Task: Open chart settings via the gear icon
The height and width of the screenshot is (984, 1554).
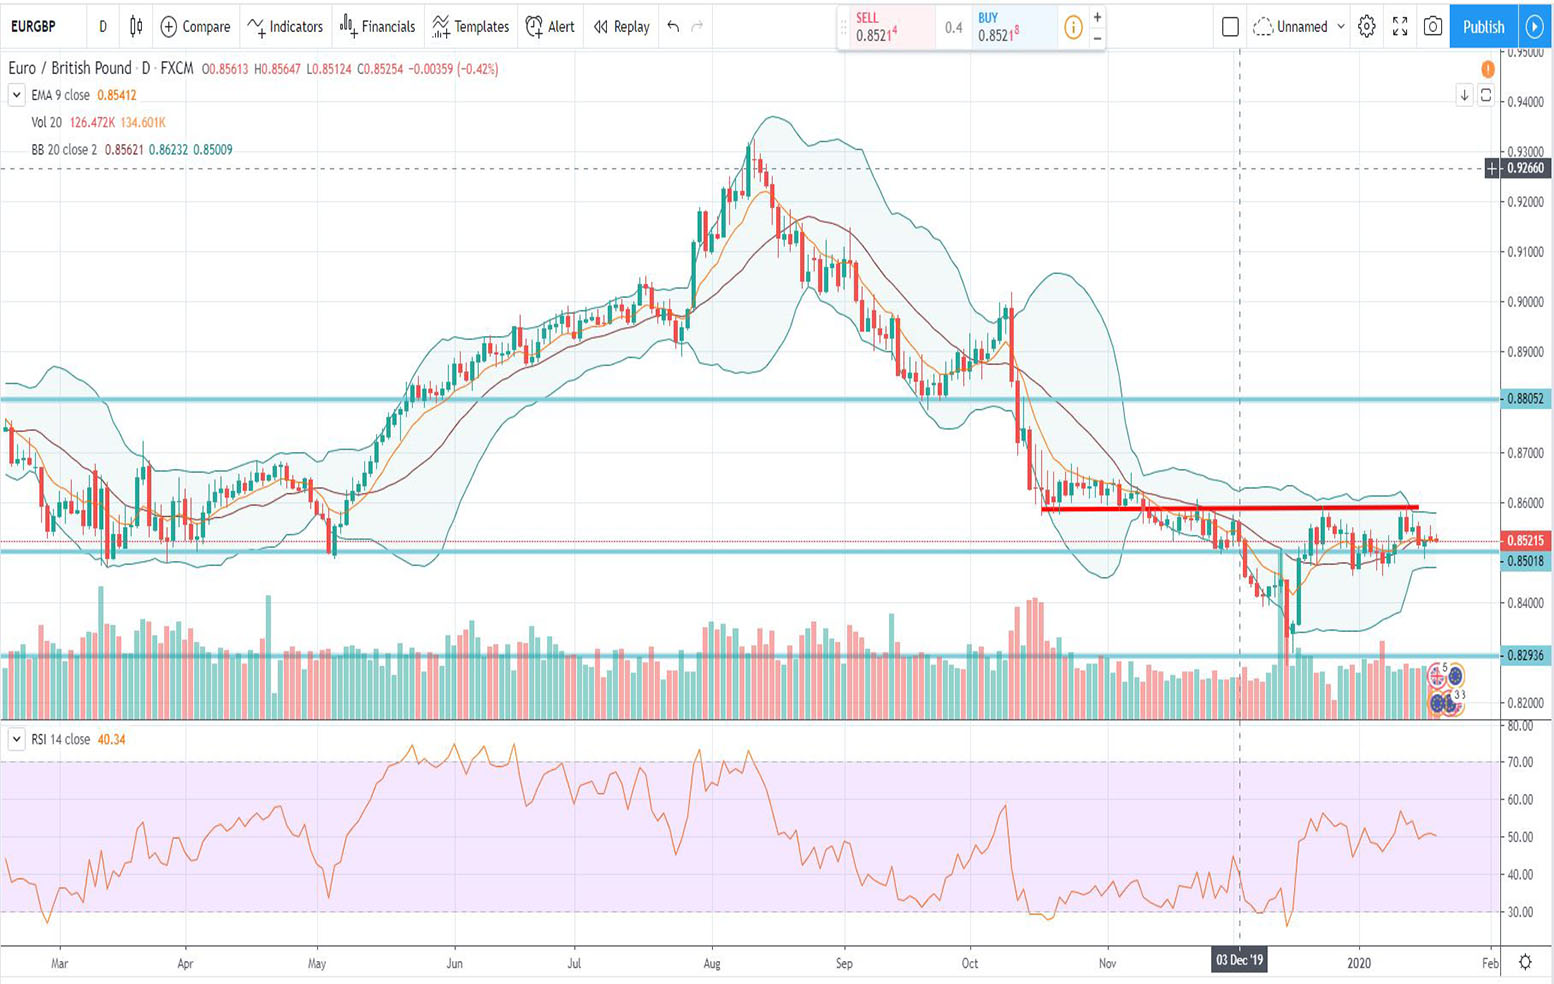Action: (x=1364, y=27)
